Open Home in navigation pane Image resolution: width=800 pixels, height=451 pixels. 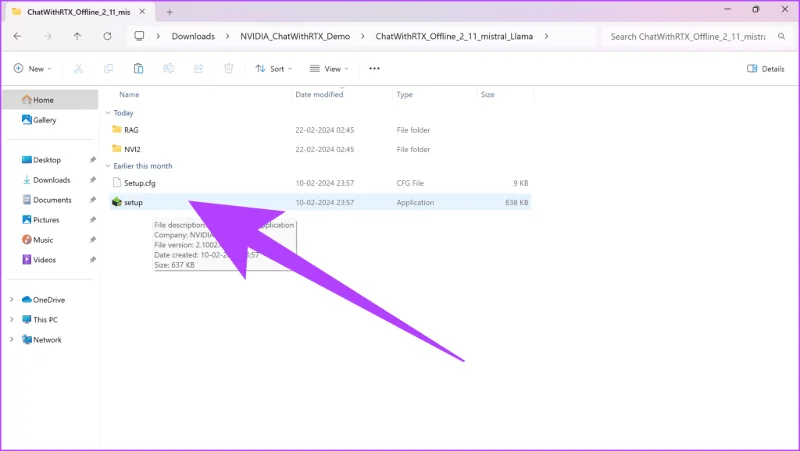[50, 100]
